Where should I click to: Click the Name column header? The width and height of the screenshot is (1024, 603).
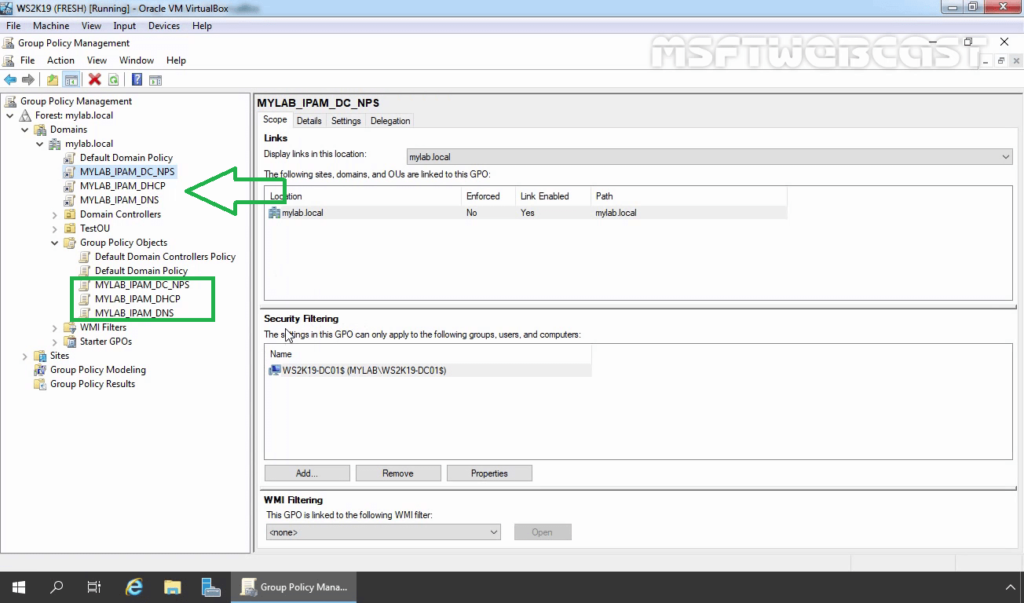428,354
